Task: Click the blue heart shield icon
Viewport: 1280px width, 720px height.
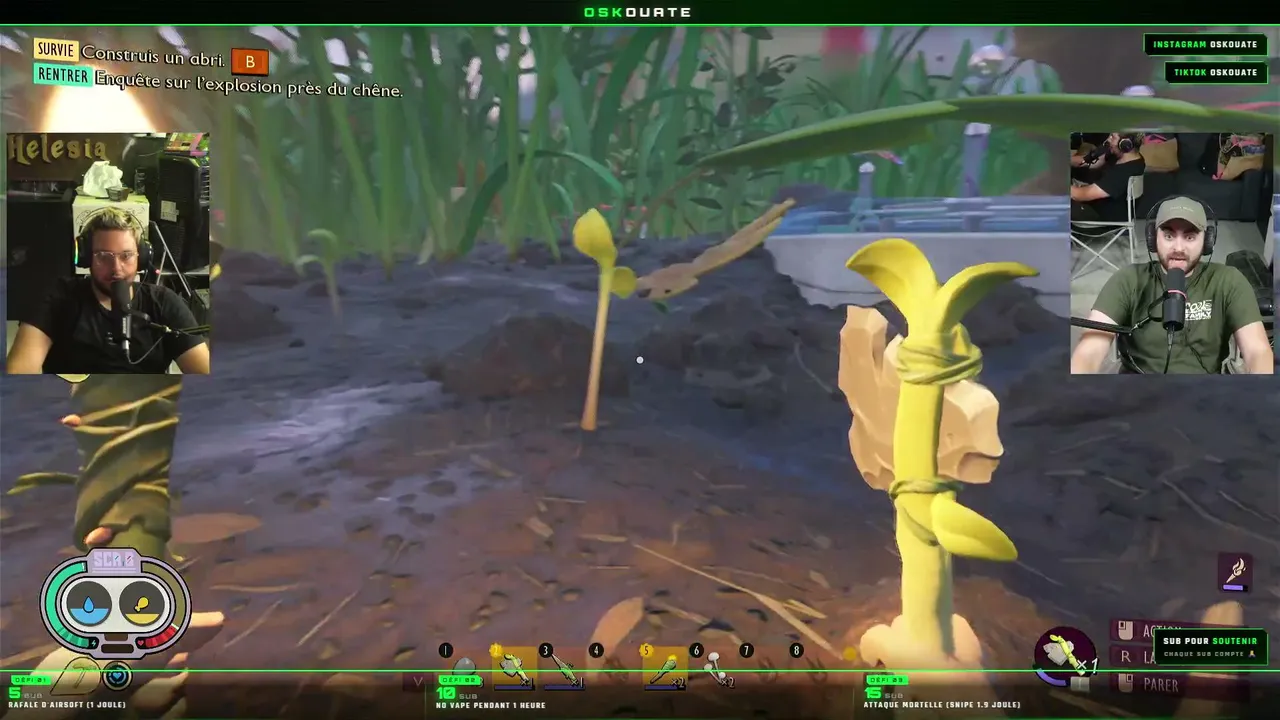Action: tap(117, 676)
